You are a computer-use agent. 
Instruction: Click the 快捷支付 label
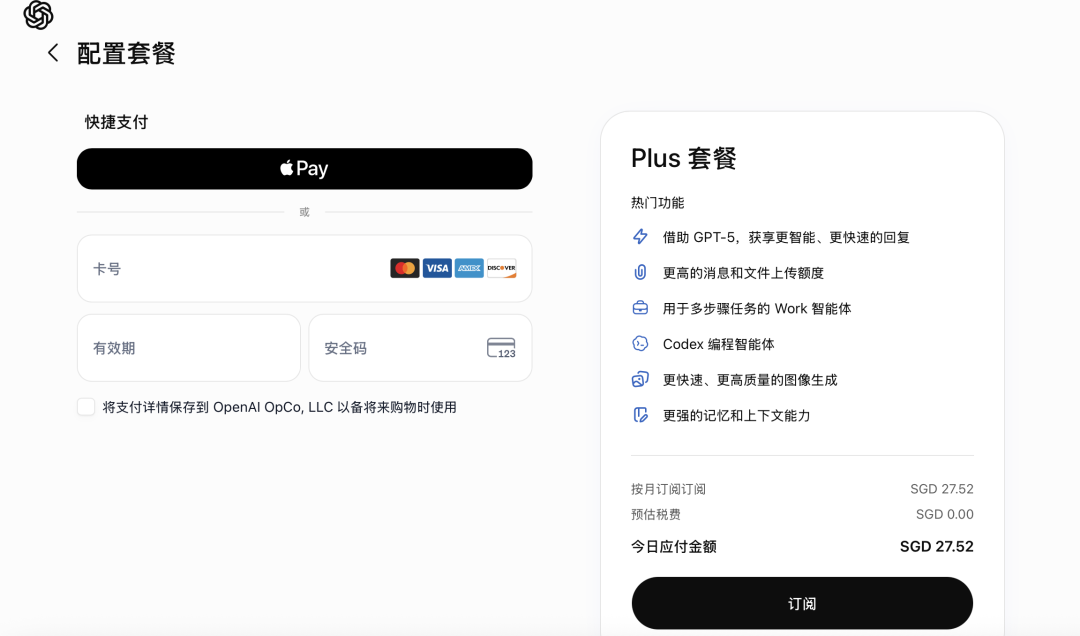coord(116,123)
